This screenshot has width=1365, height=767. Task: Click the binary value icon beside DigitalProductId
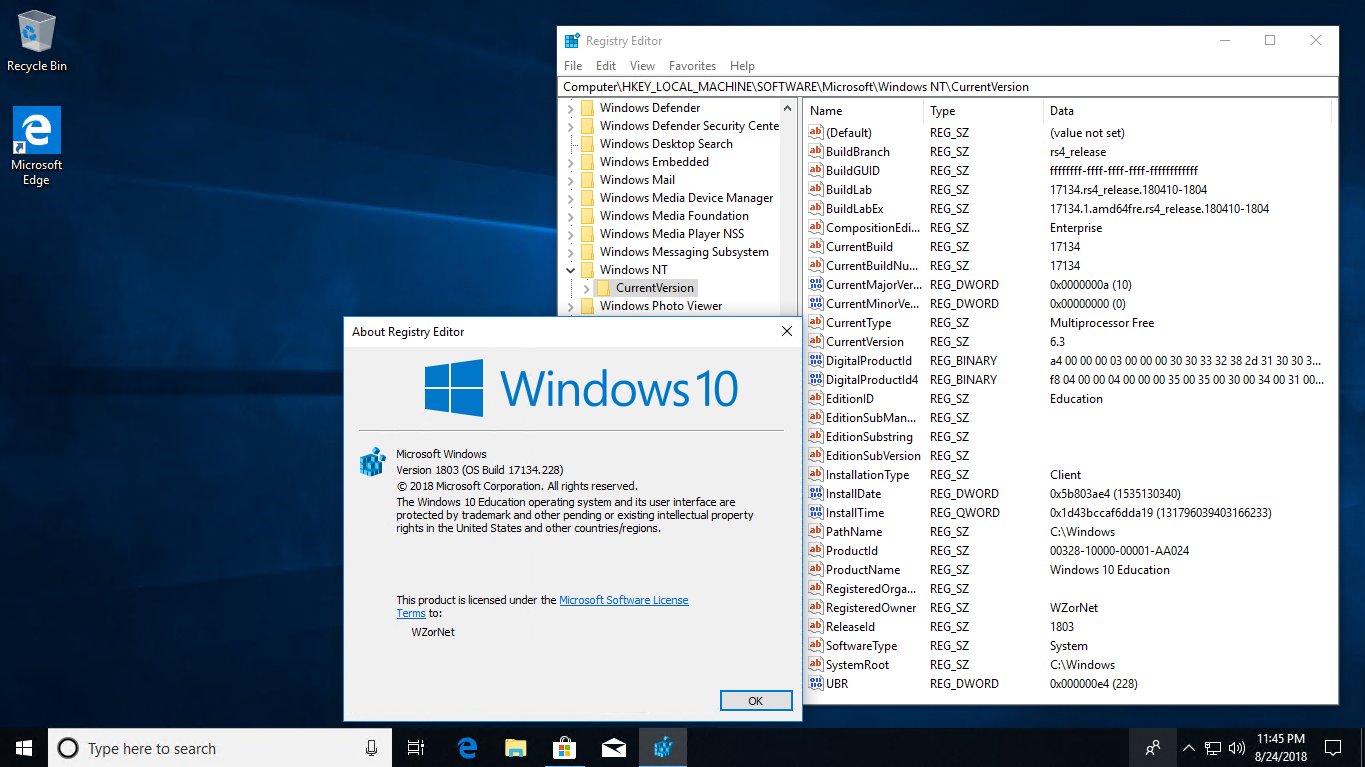[x=816, y=360]
